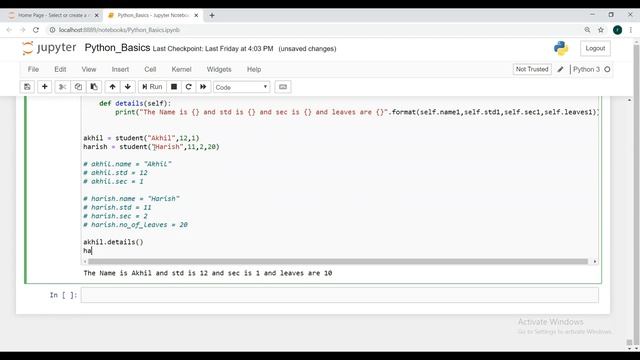Image resolution: width=640 pixels, height=360 pixels.
Task: Click the horizontal scrollbar left arrow
Action: coord(85,261)
